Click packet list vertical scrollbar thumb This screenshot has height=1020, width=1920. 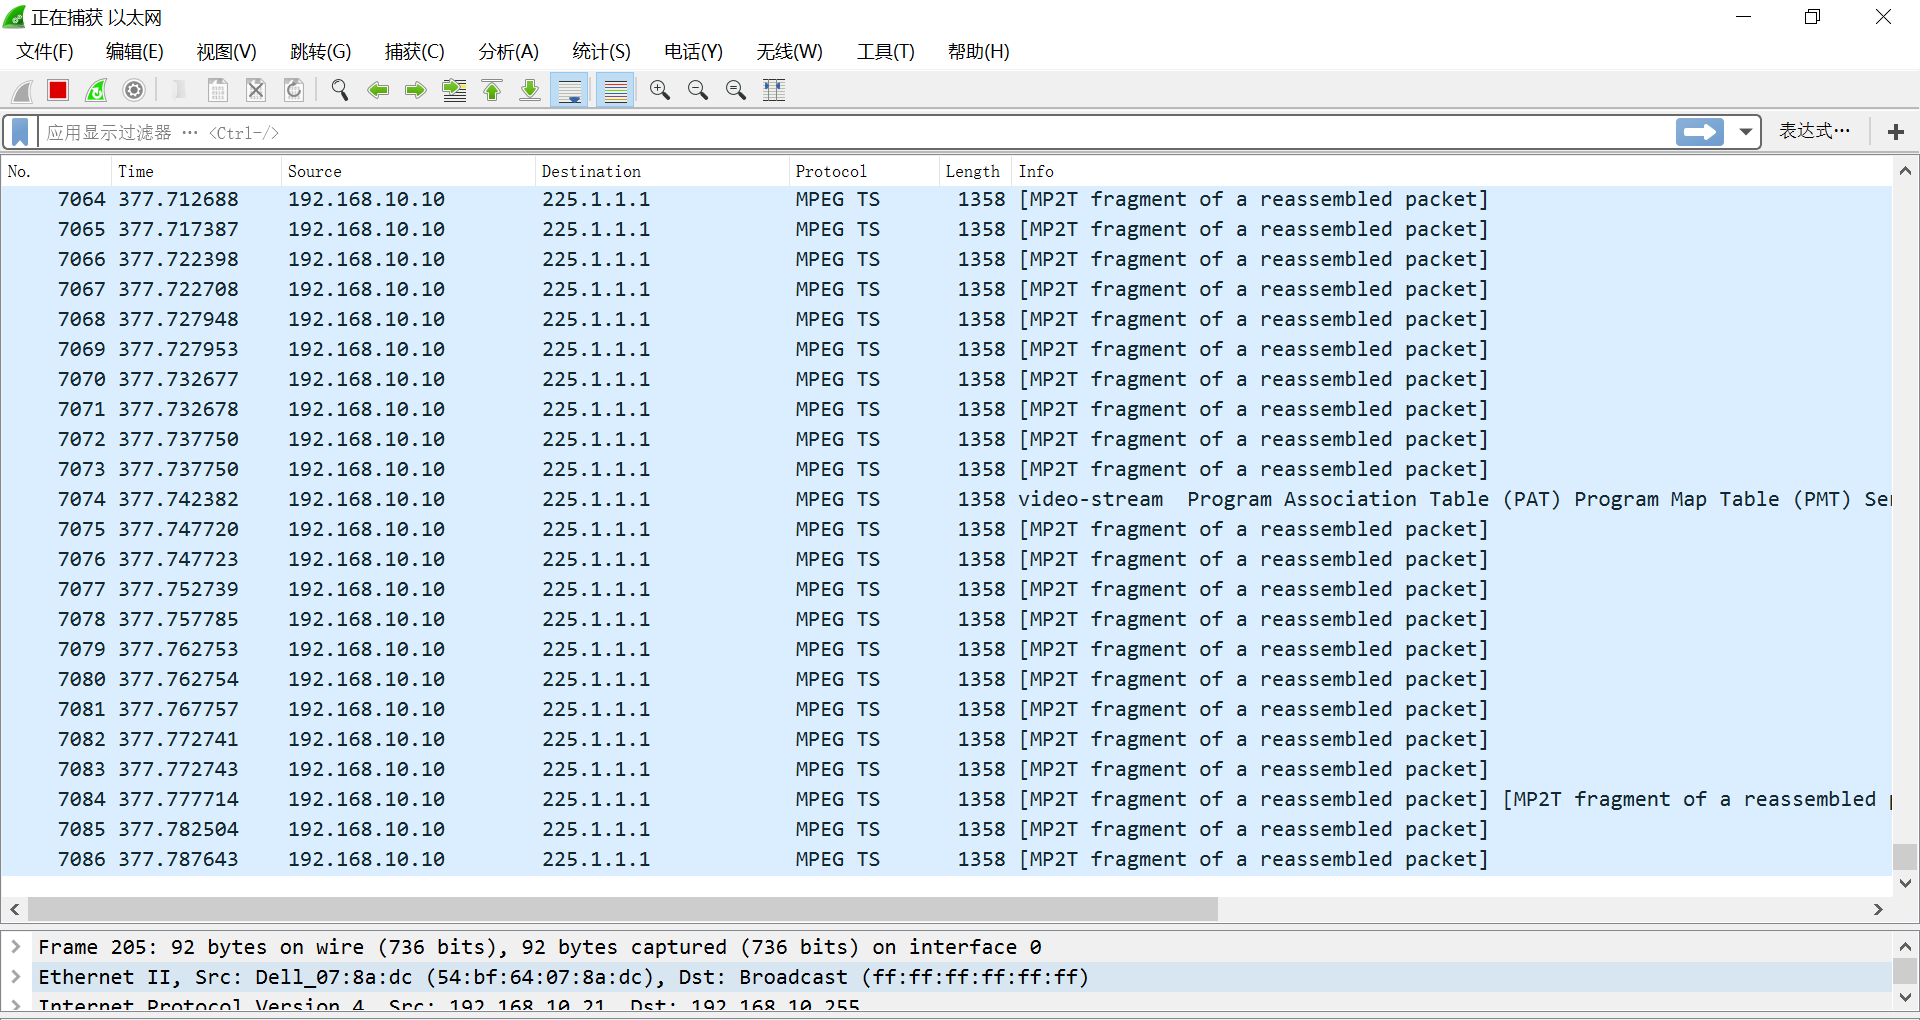pyautogui.click(x=1905, y=857)
